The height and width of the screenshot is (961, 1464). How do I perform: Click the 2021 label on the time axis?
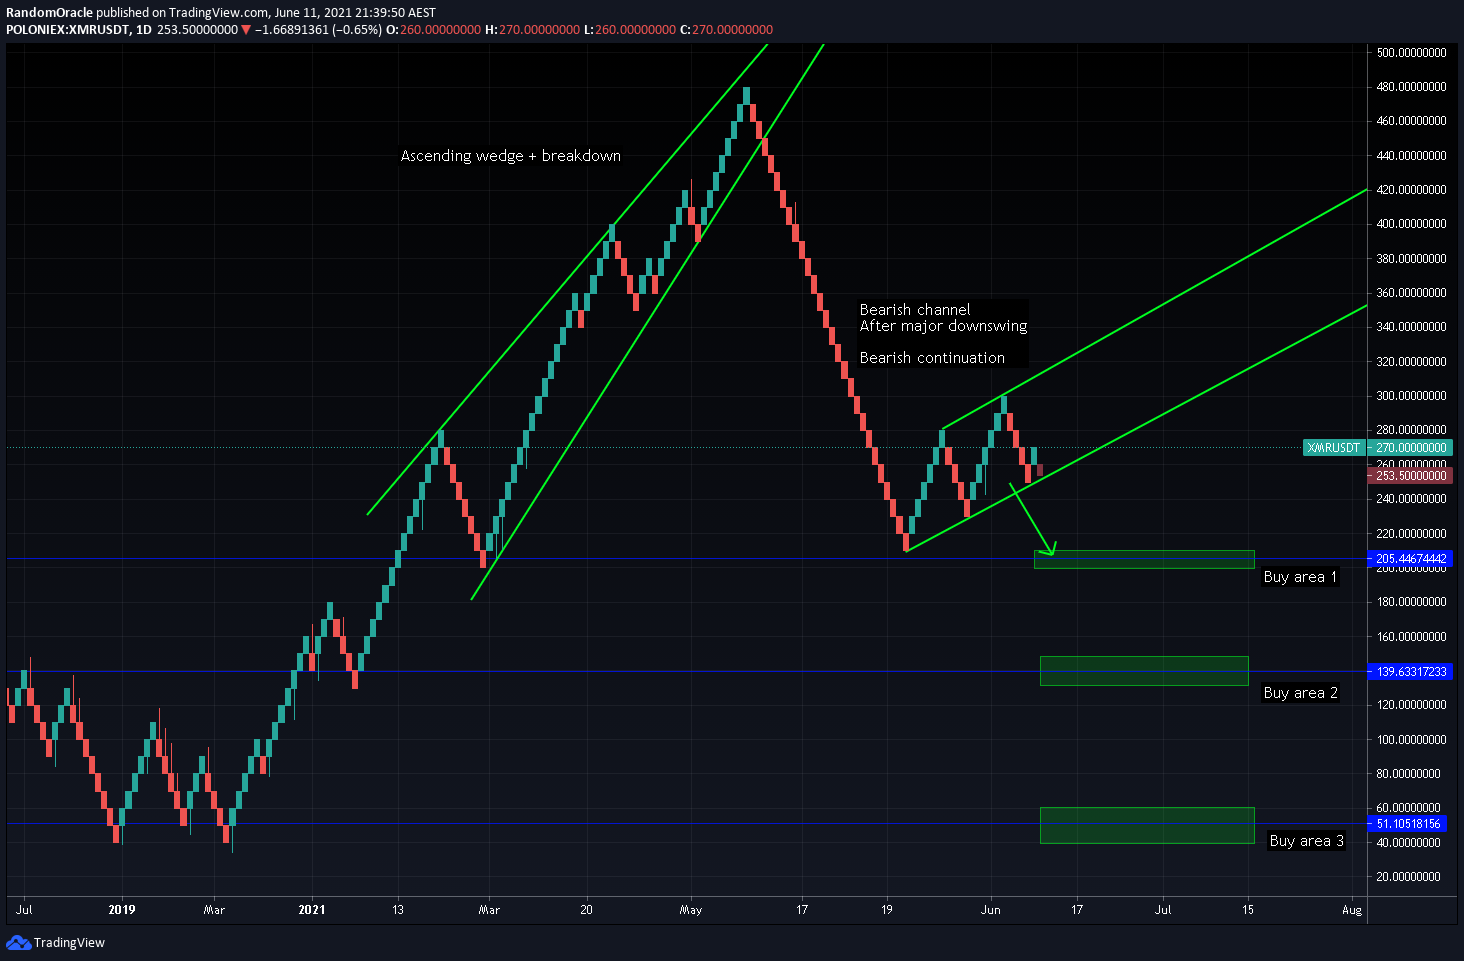click(x=312, y=910)
